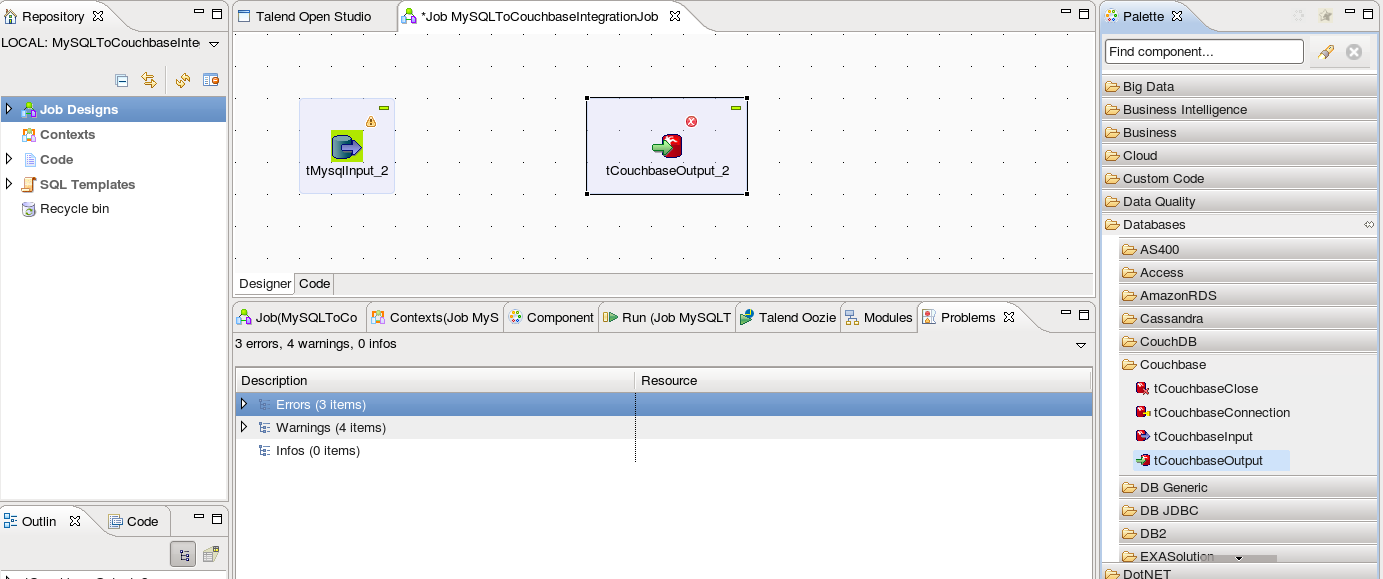Click the filter settings icon in Repository toolbar
1383x579 pixels.
(x=211, y=81)
